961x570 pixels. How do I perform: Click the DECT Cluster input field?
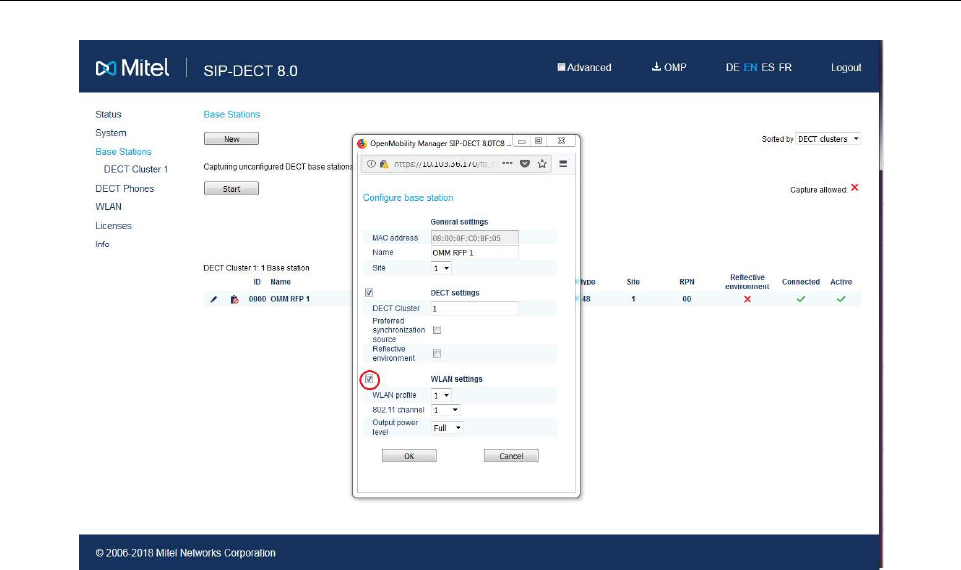(x=475, y=308)
